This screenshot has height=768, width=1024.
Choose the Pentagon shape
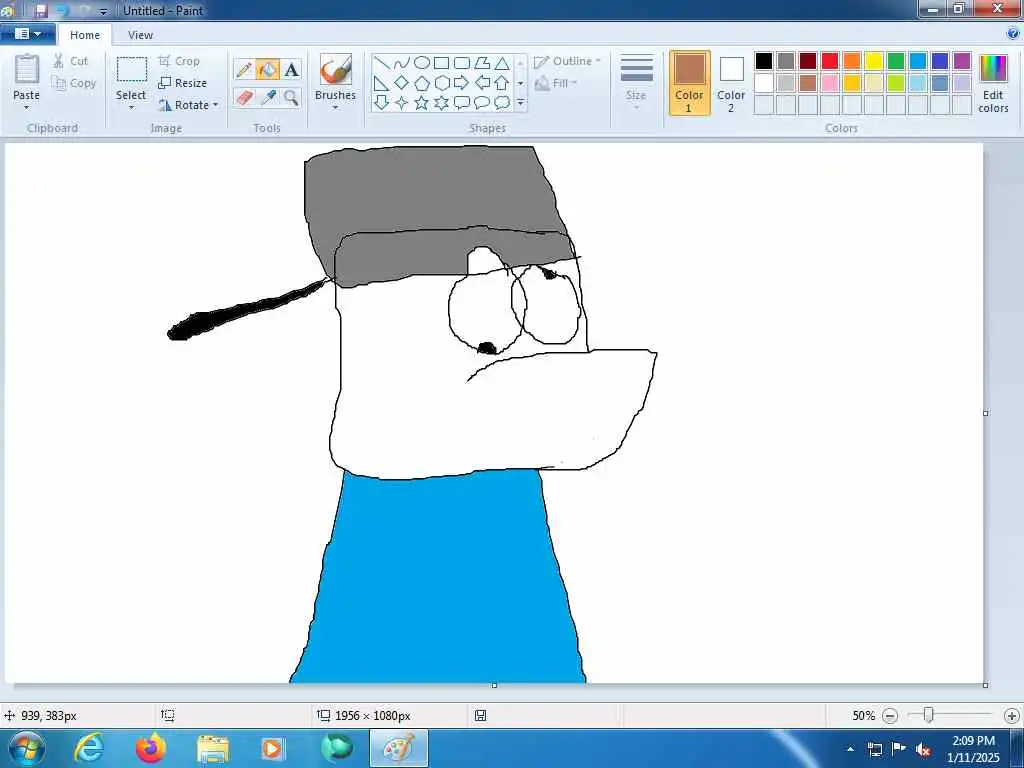422,83
